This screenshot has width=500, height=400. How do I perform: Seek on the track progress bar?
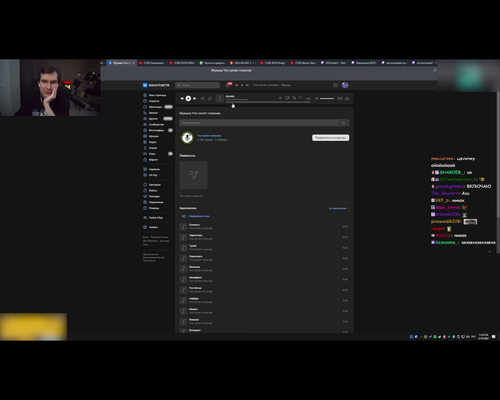click(x=268, y=102)
